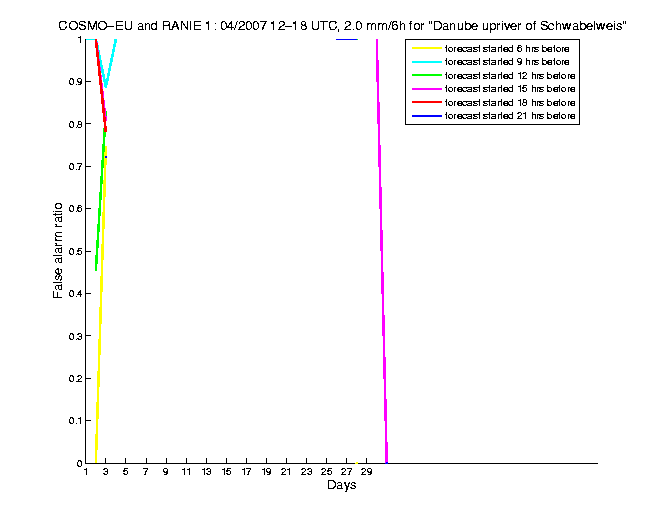Click the cyan curve near the plot top
This screenshot has width=660, height=520.
[x=106, y=82]
